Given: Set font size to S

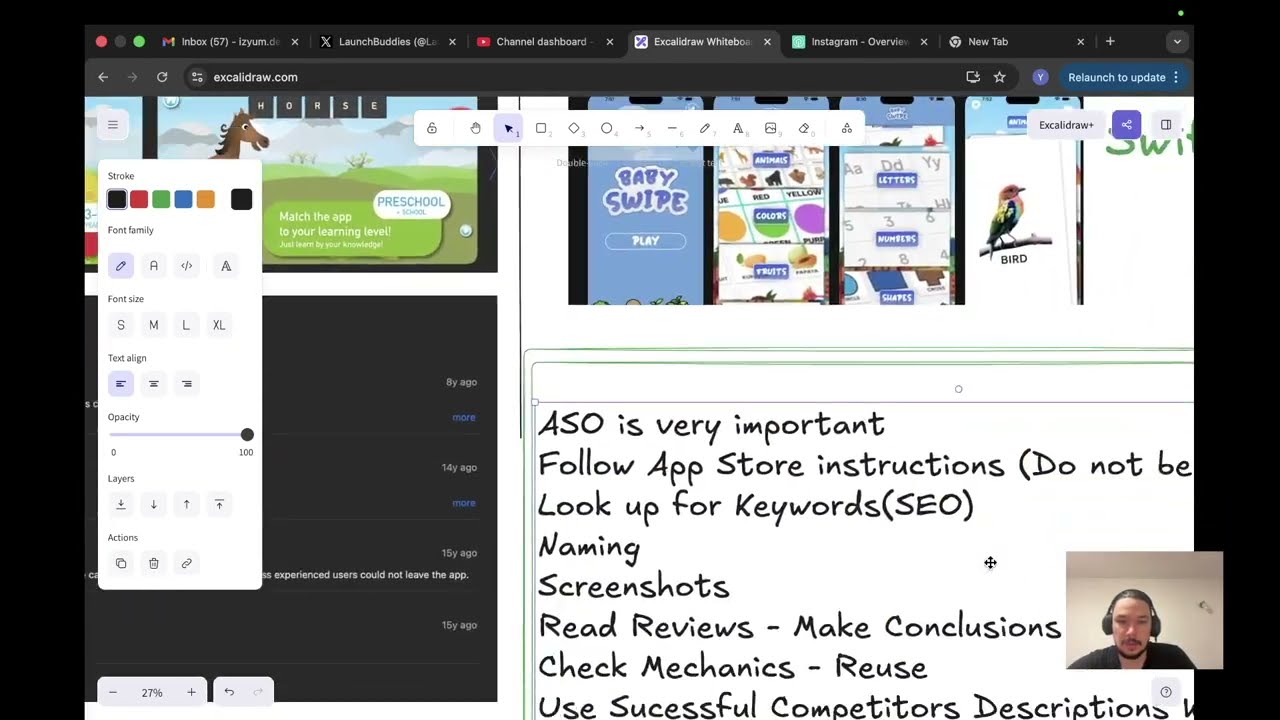Looking at the screenshot, I should coord(121,325).
